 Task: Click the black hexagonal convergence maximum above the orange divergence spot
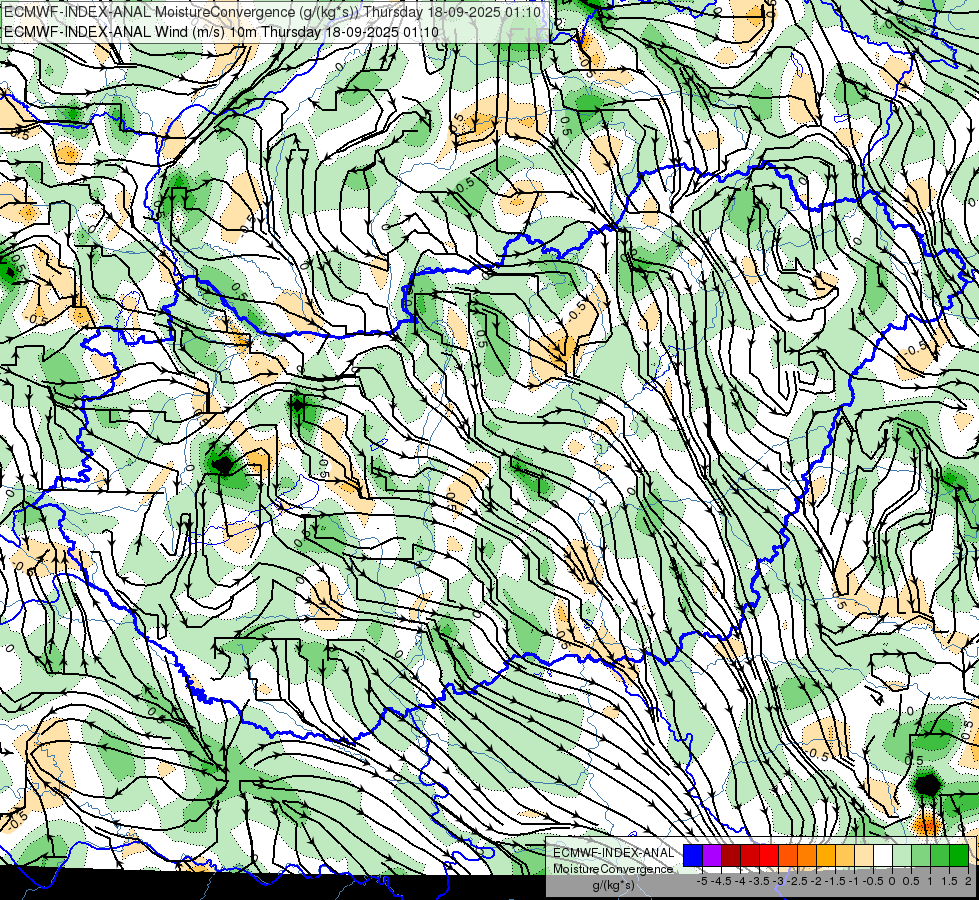coord(928,784)
